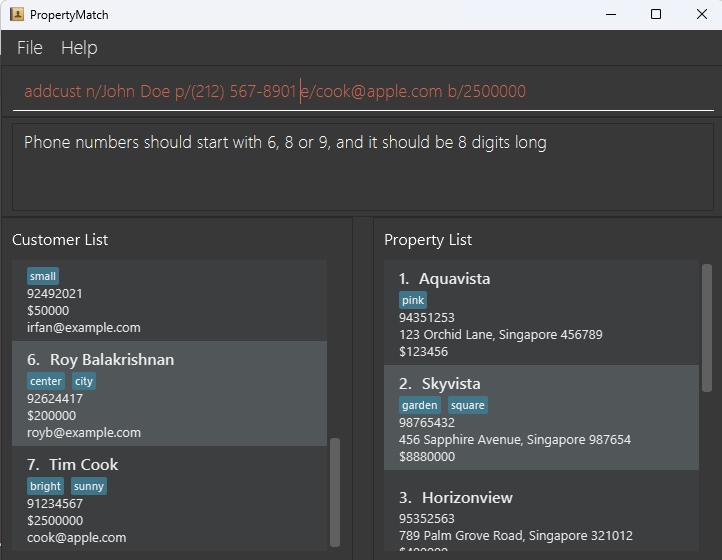The width and height of the screenshot is (722, 560).
Task: Click the phone number error message box
Action: (x=363, y=167)
